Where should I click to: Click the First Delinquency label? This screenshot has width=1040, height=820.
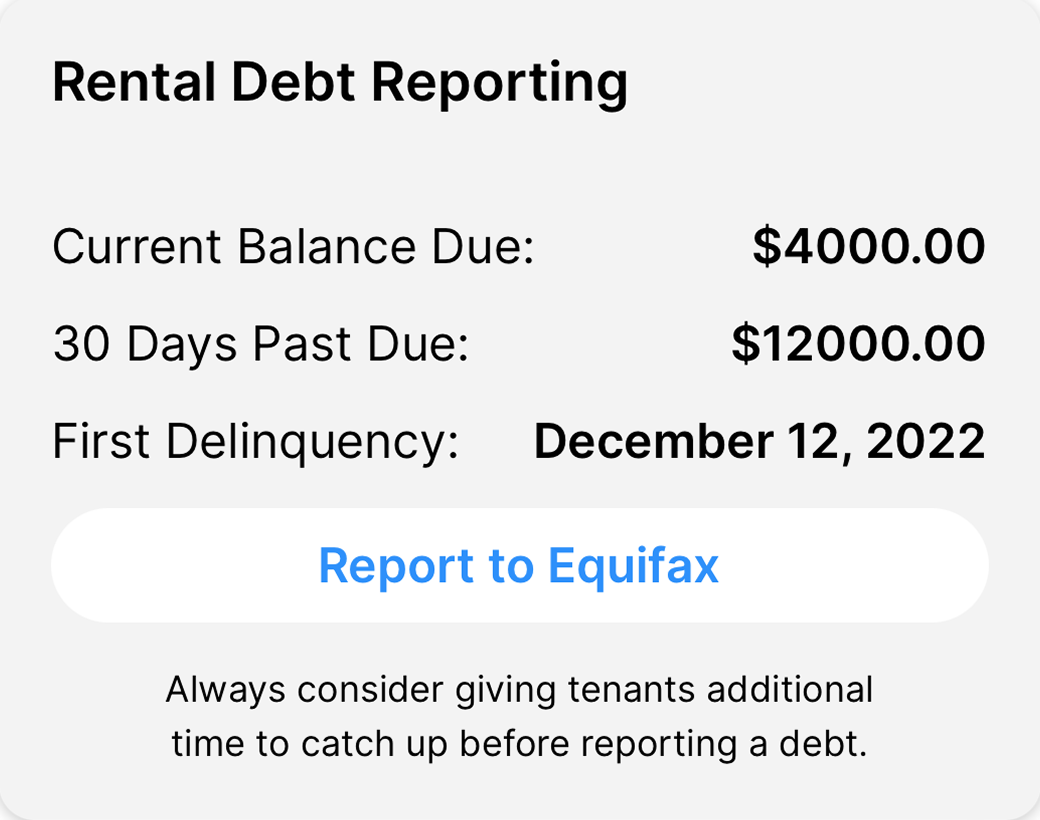[255, 442]
